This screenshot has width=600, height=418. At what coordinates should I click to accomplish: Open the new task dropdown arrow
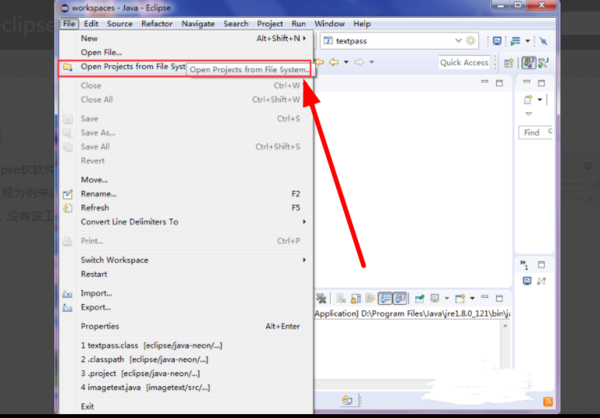tap(540, 100)
